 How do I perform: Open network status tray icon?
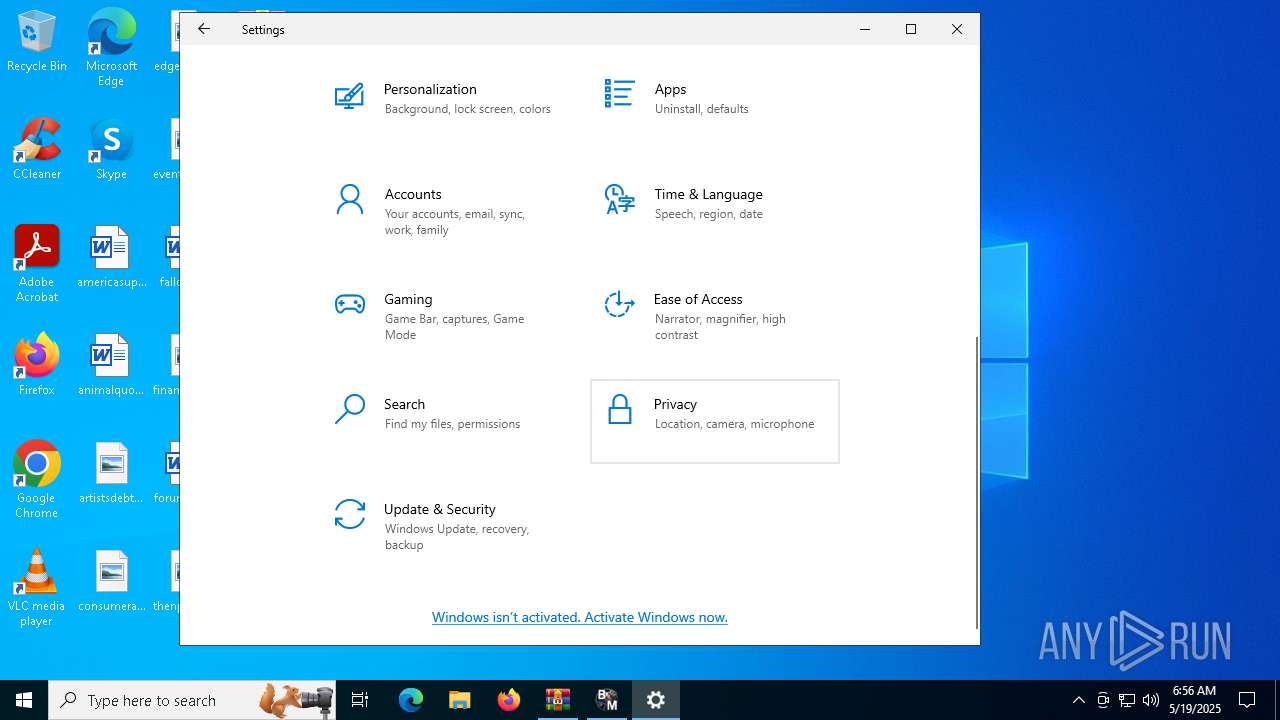coord(1127,700)
